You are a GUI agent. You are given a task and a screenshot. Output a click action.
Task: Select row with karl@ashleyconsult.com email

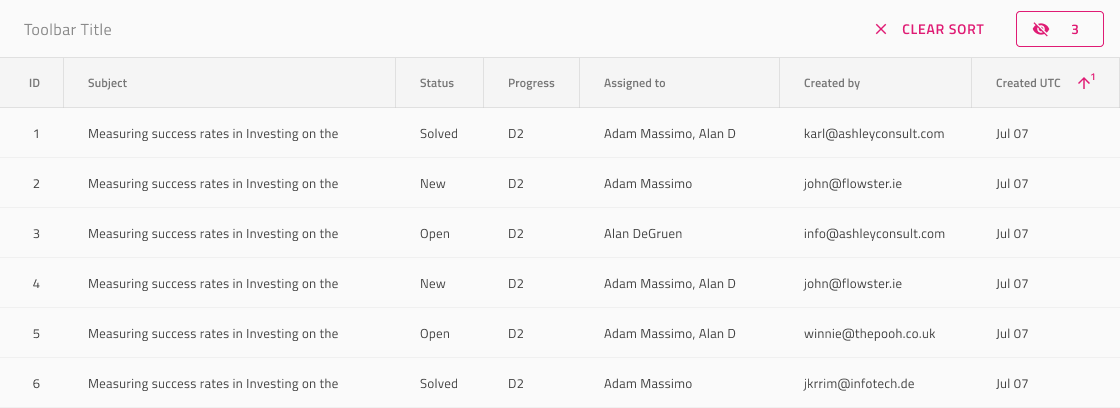click(560, 133)
